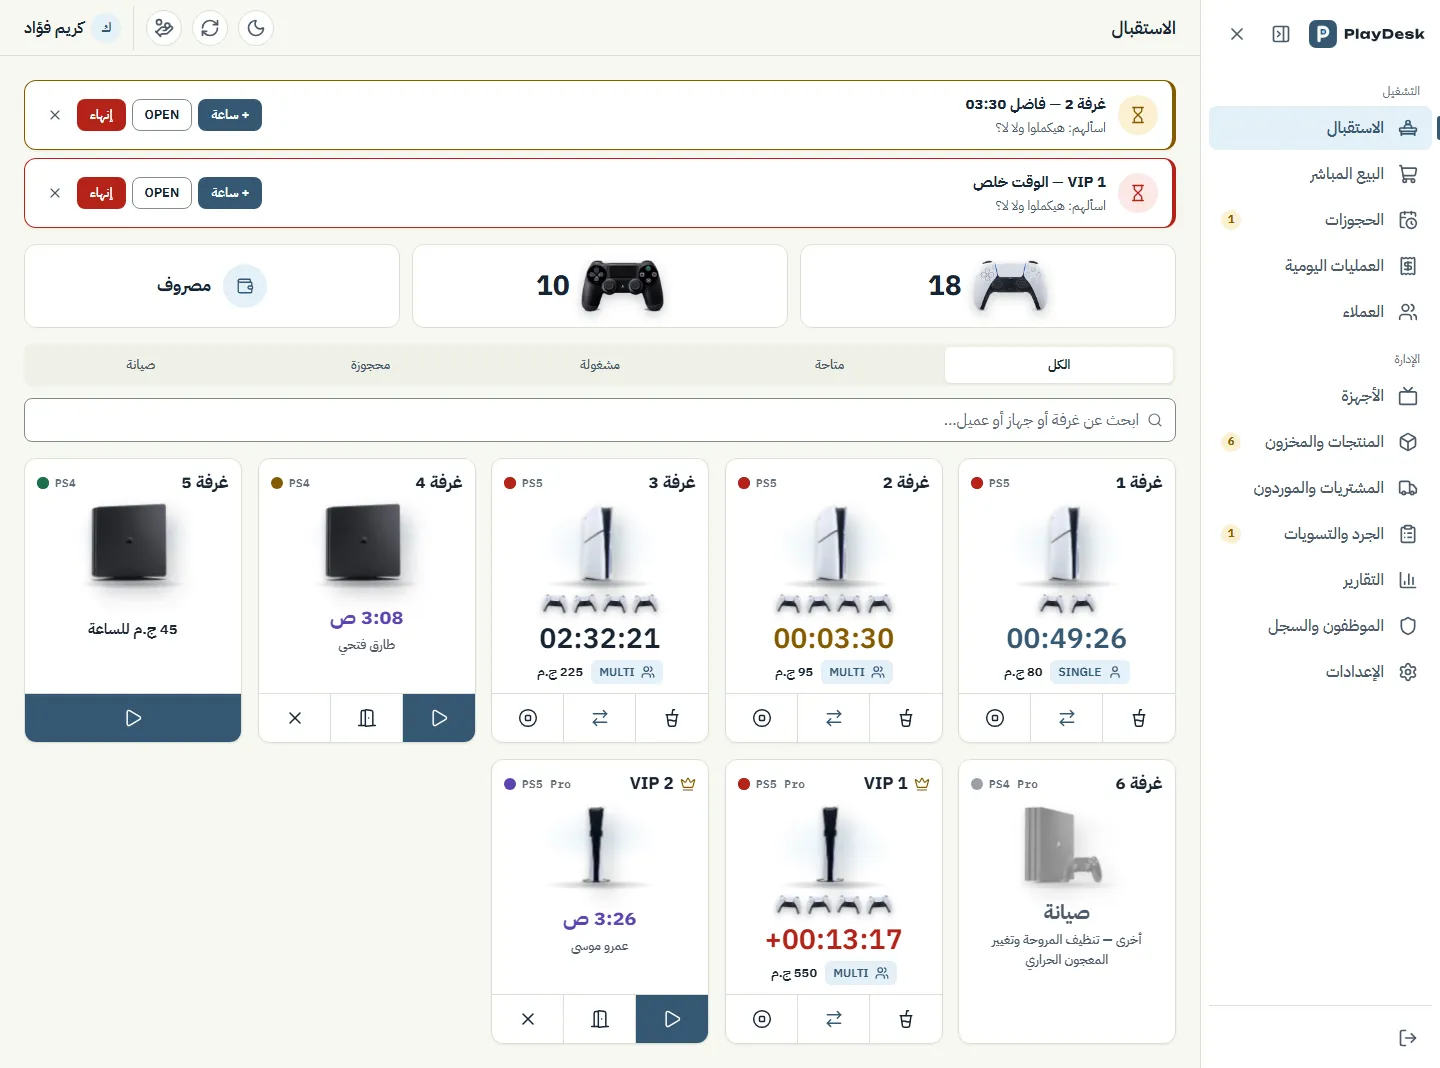Viewport: 1440px width, 1068px height.
Task: Open الموظفون والسجل staff page
Action: [x=1320, y=626]
